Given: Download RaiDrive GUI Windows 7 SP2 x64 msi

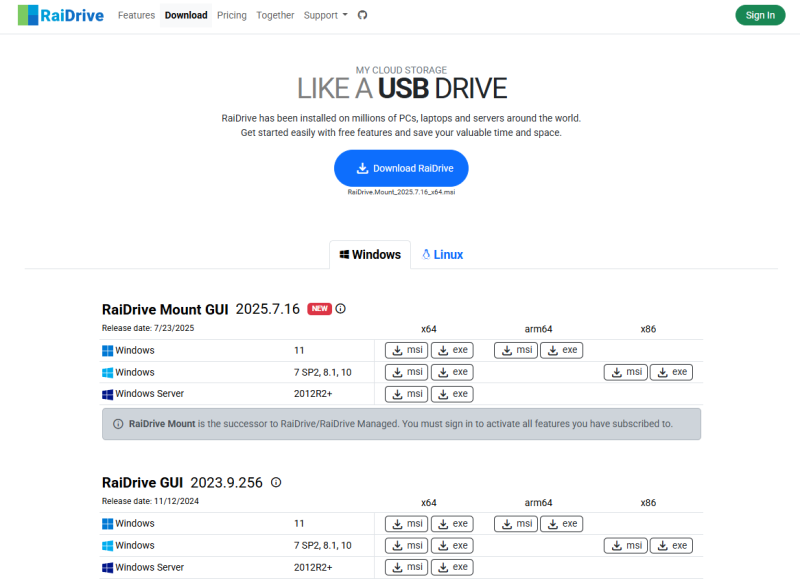Looking at the screenshot, I should (x=407, y=546).
